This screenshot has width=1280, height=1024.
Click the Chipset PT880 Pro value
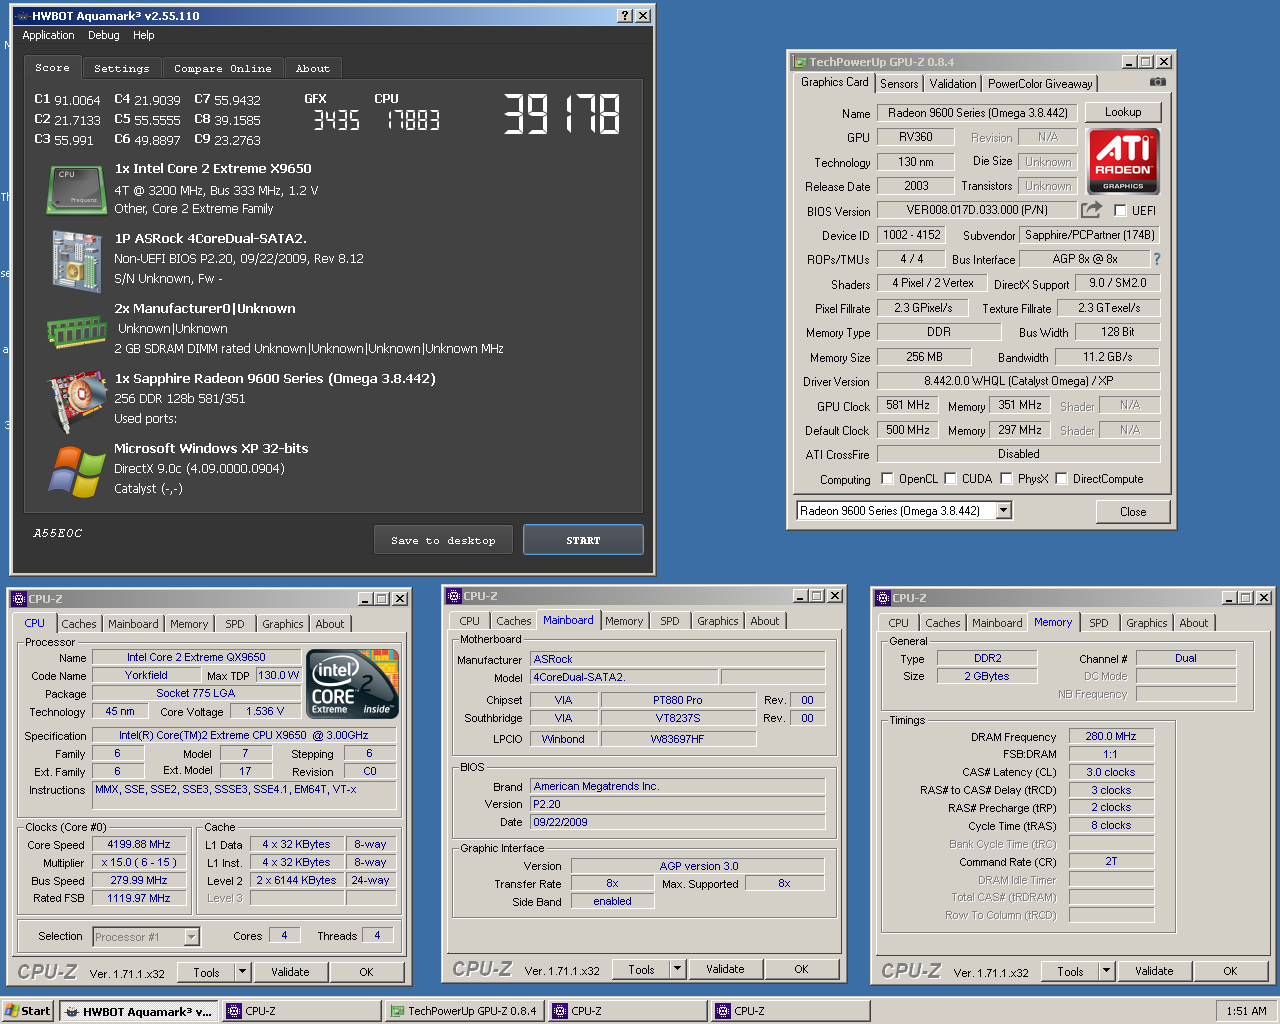tap(678, 700)
